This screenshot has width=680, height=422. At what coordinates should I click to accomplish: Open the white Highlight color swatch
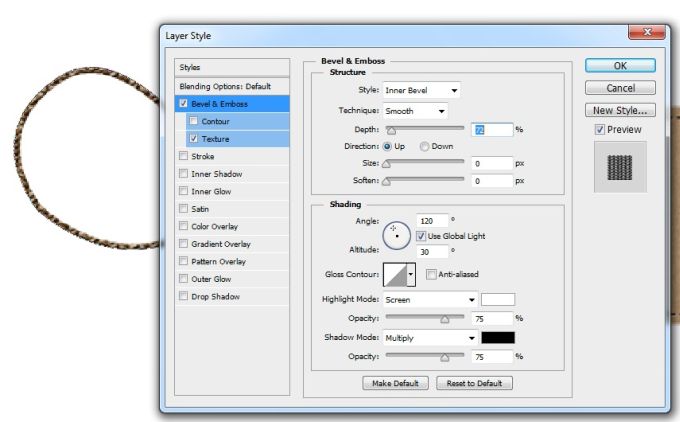click(498, 300)
